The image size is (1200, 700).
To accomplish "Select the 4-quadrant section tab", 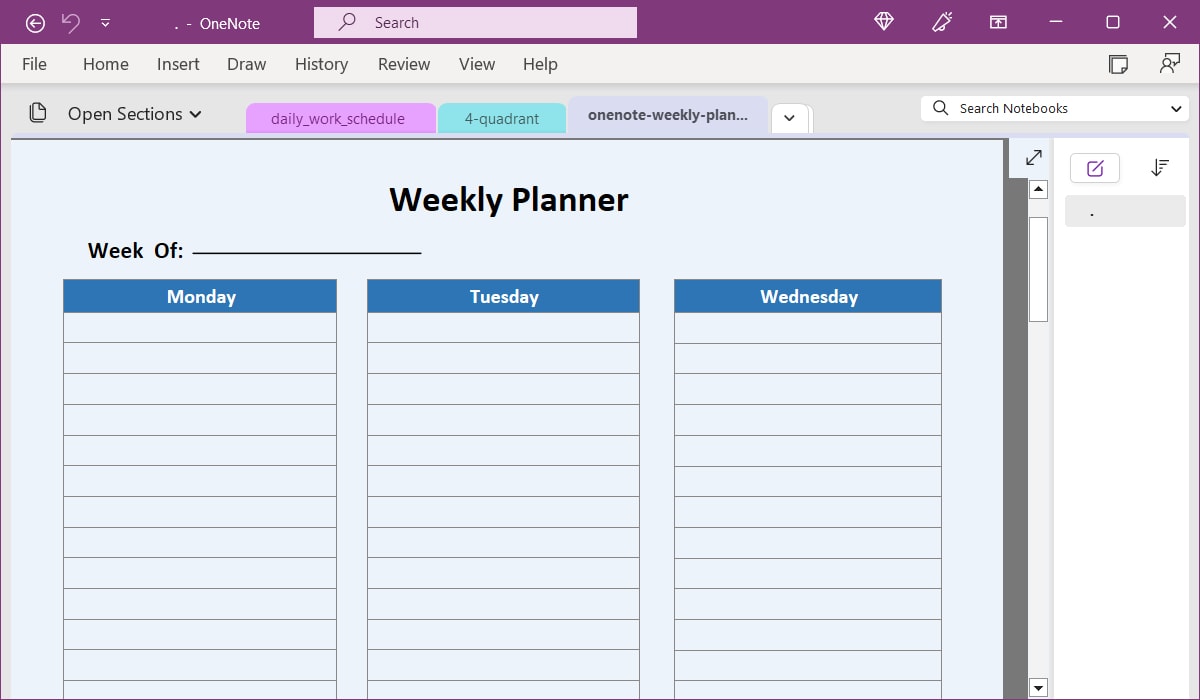I will pyautogui.click(x=502, y=118).
